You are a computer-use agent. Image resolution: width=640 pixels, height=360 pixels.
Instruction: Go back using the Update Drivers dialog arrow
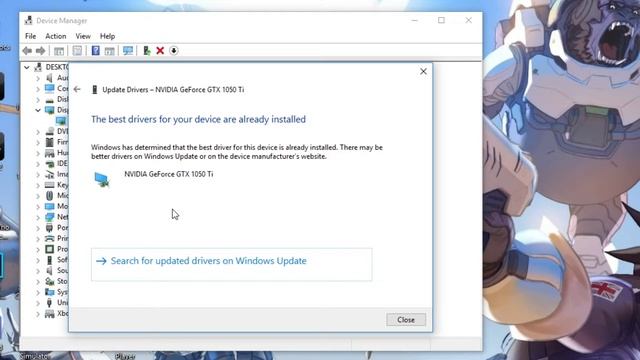pyautogui.click(x=77, y=89)
